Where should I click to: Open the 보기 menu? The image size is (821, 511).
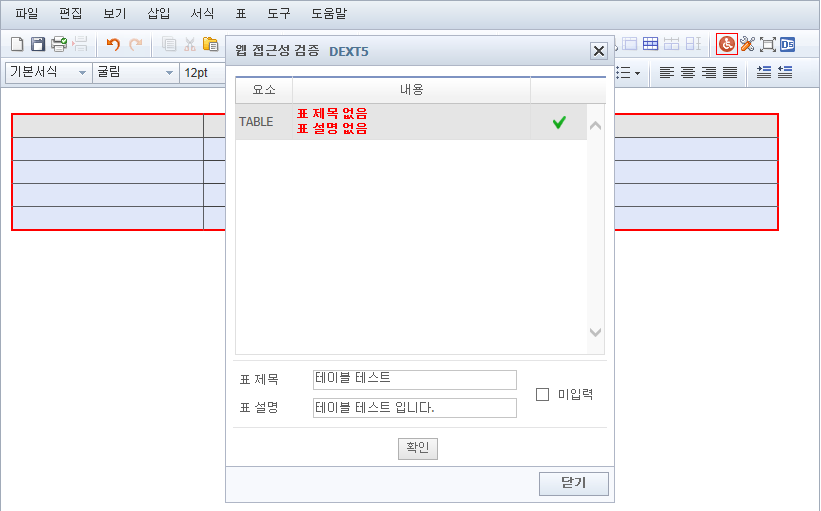coord(115,13)
